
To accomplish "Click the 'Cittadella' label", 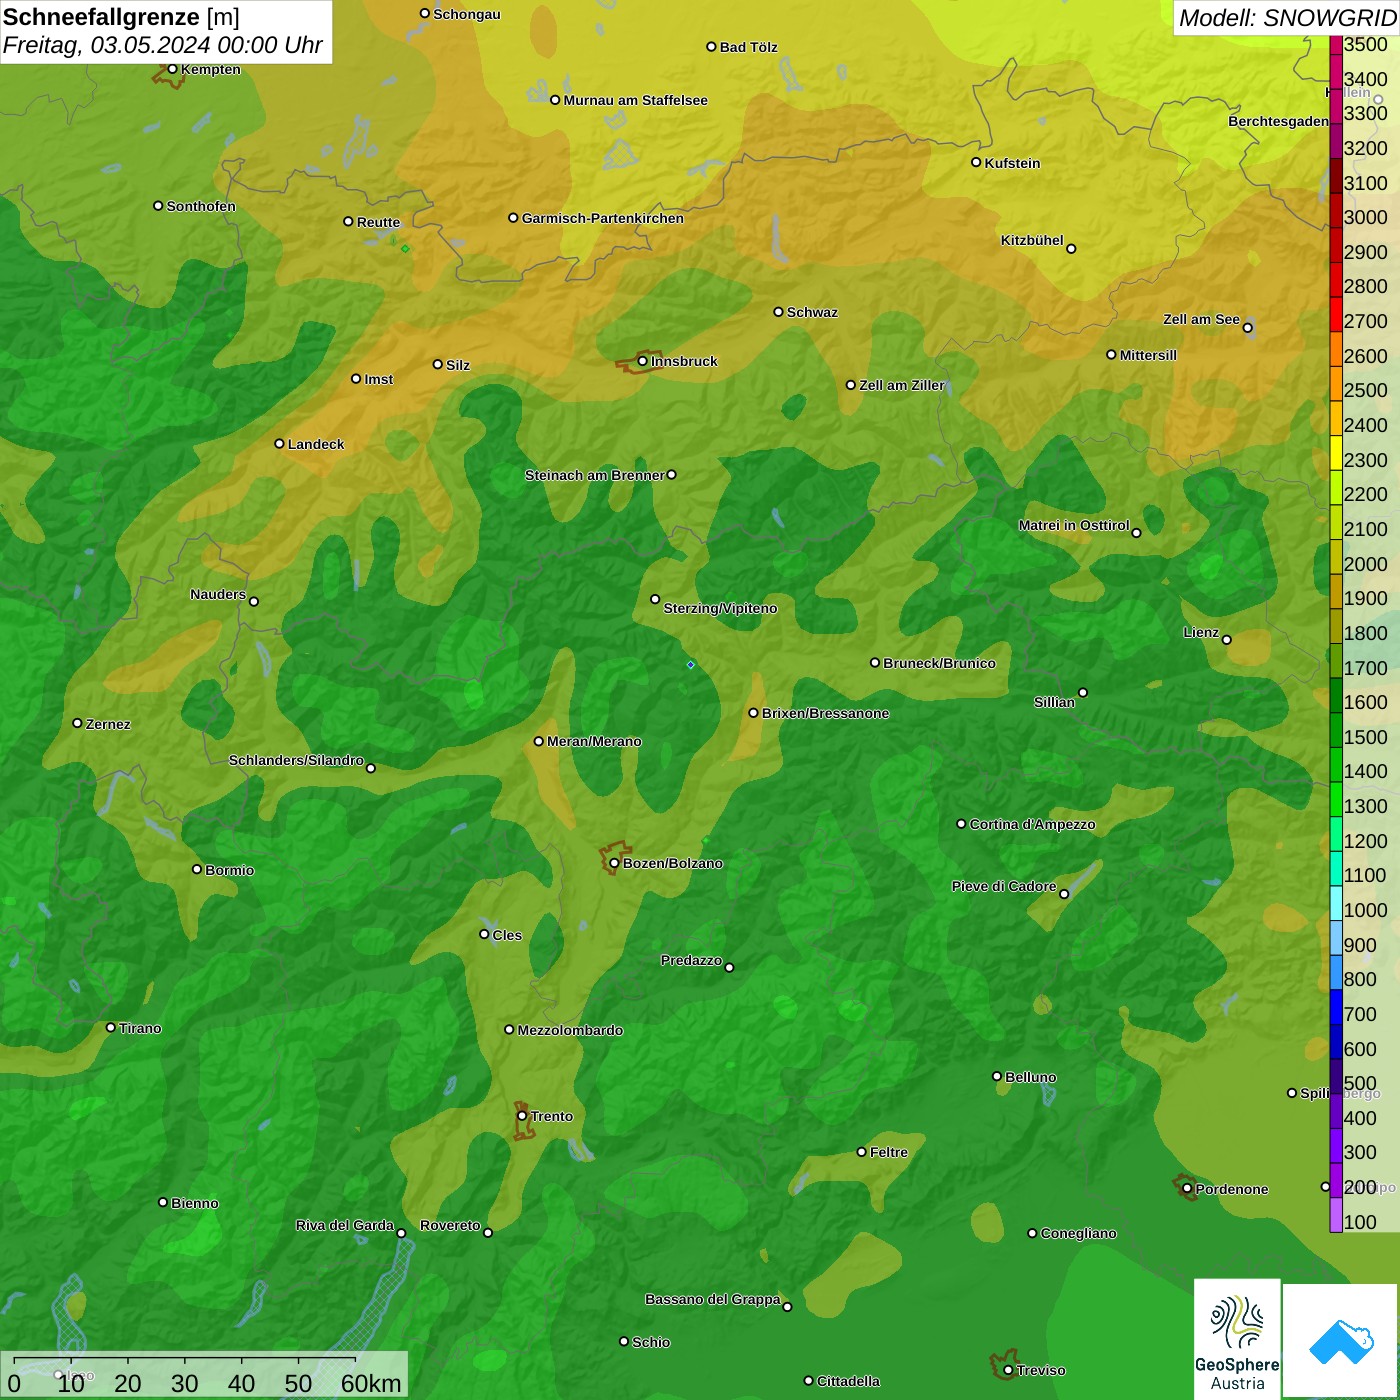I will point(848,1381).
